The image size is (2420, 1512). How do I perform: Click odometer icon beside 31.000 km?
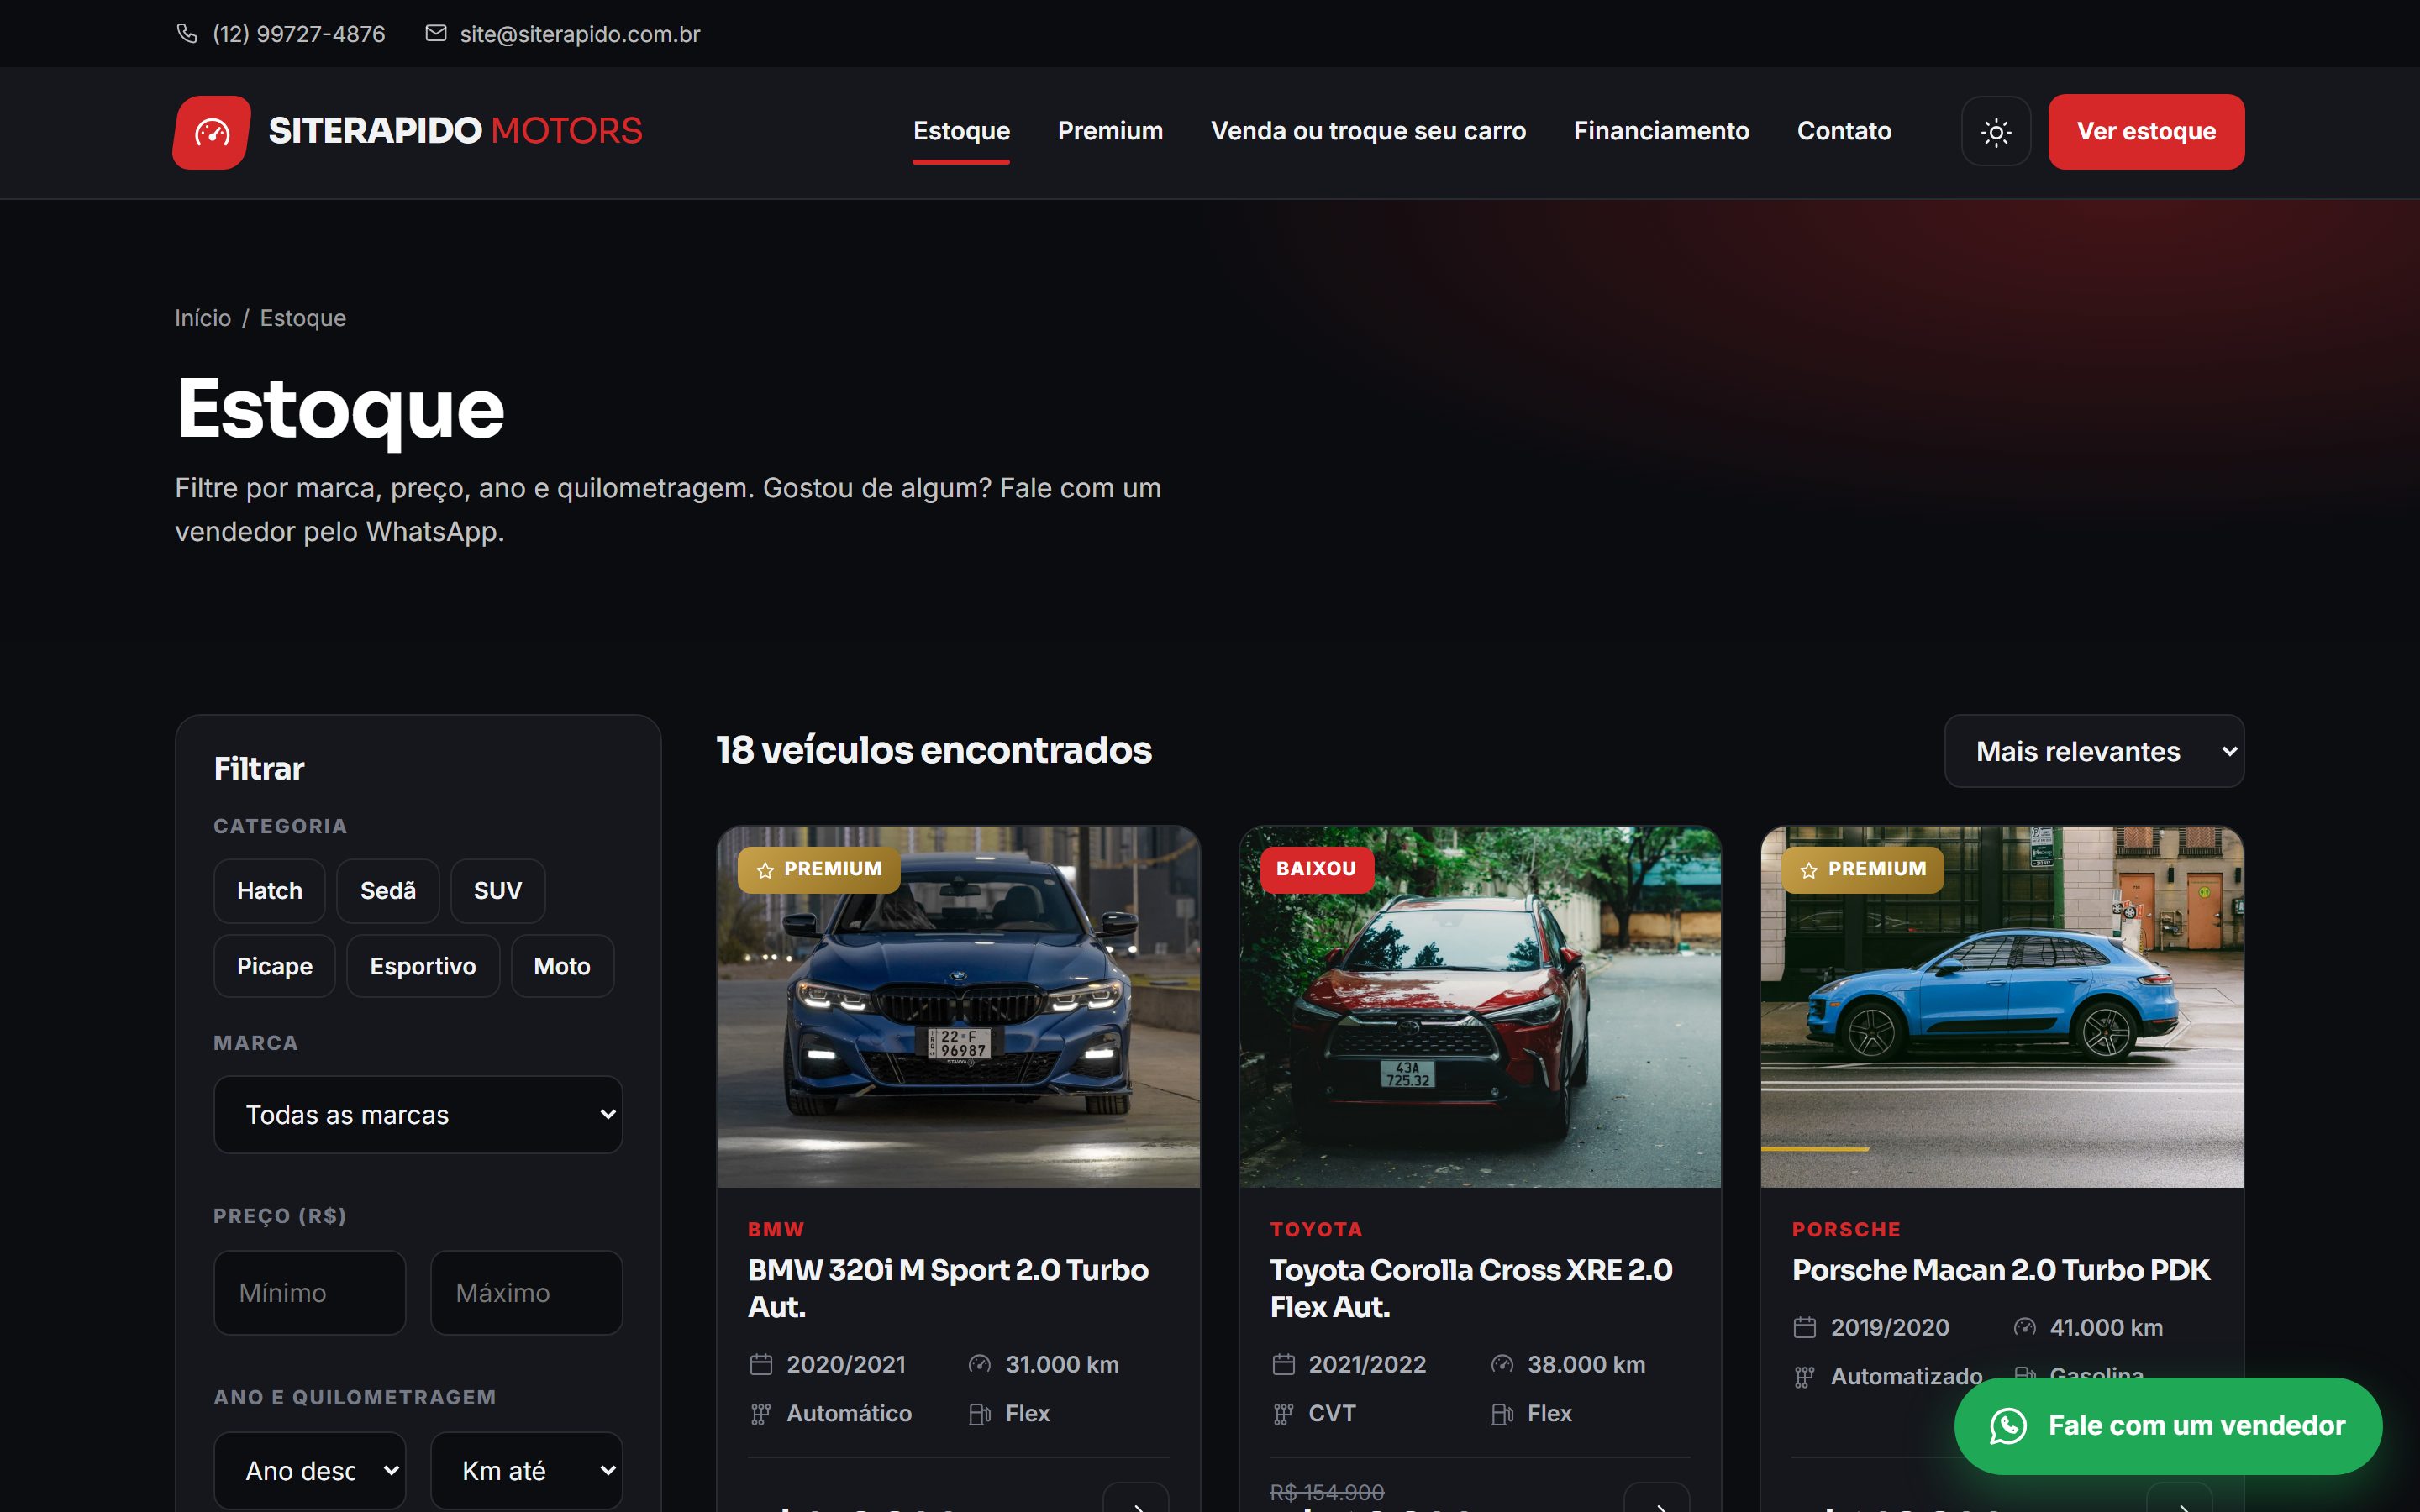pos(980,1364)
